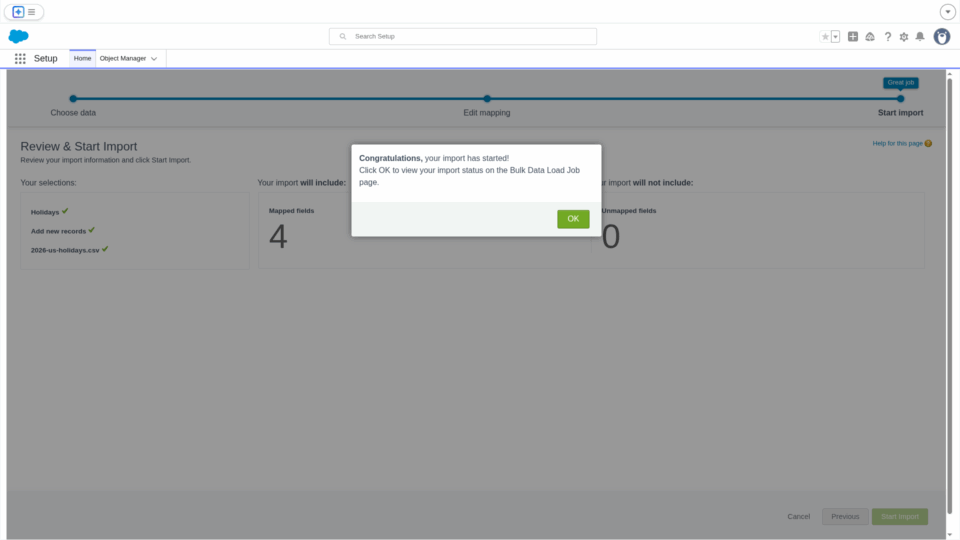
Task: Open the Object Manager tab
Action: tap(122, 58)
